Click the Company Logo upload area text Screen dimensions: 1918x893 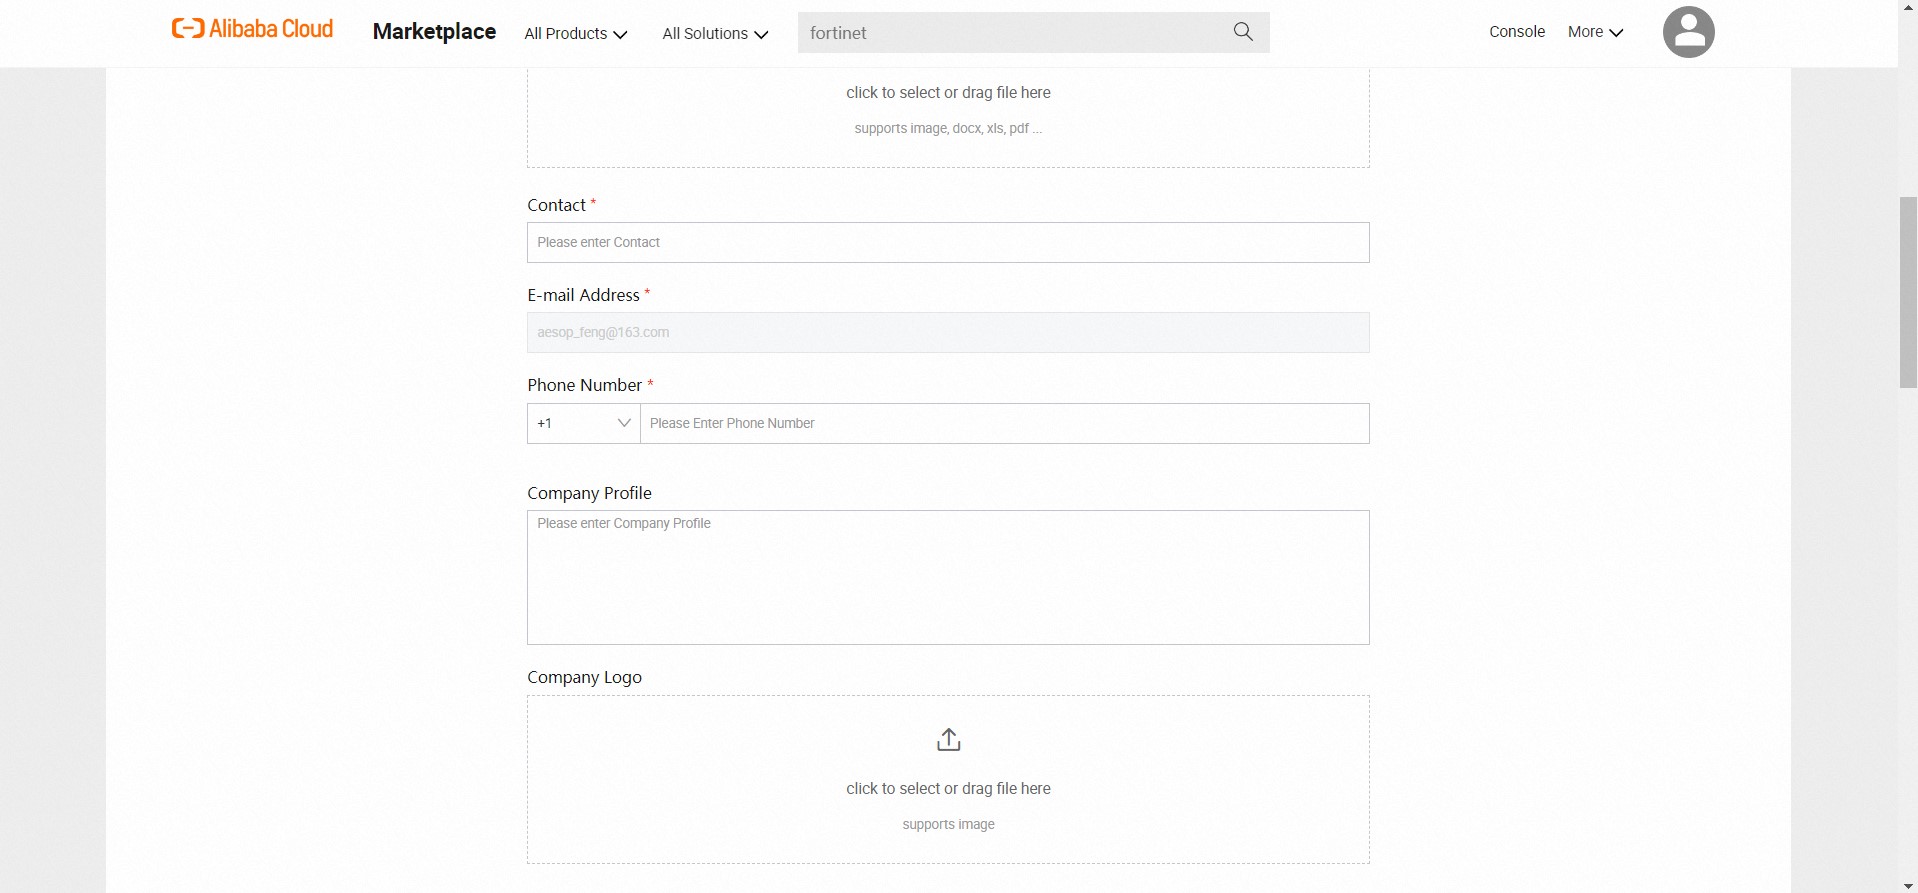click(948, 789)
